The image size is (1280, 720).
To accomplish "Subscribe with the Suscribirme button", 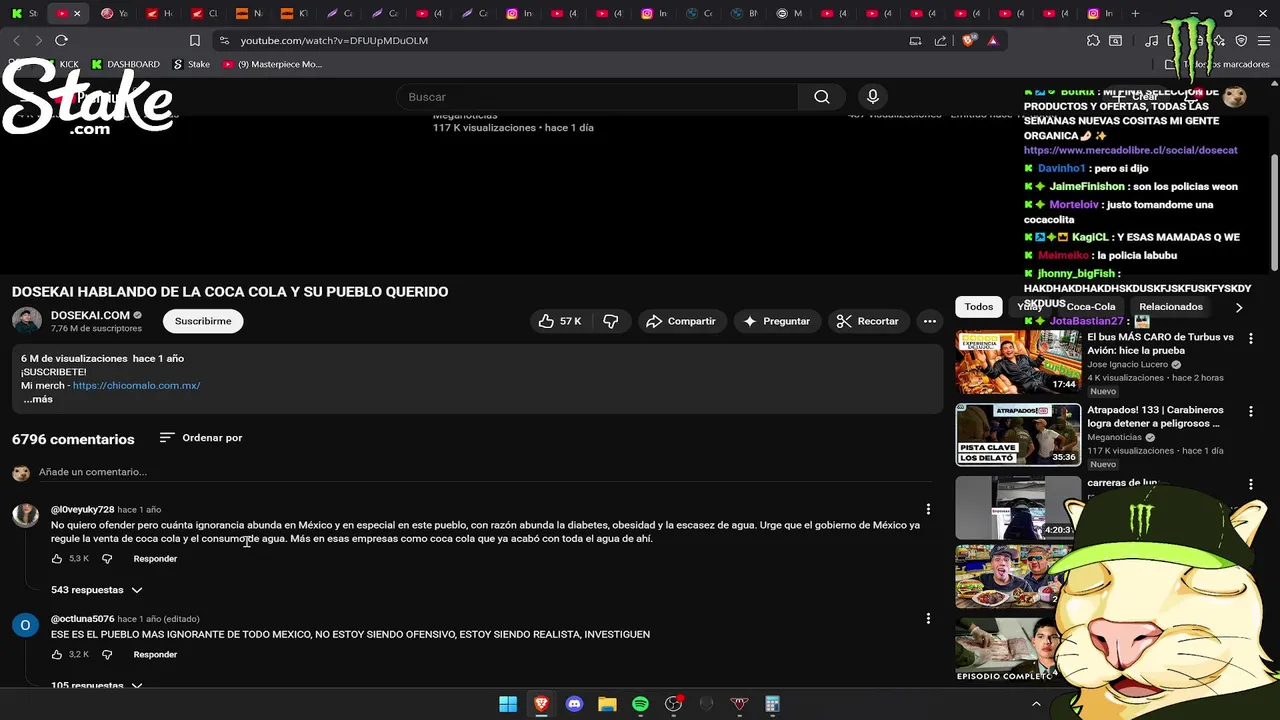I will pyautogui.click(x=203, y=321).
